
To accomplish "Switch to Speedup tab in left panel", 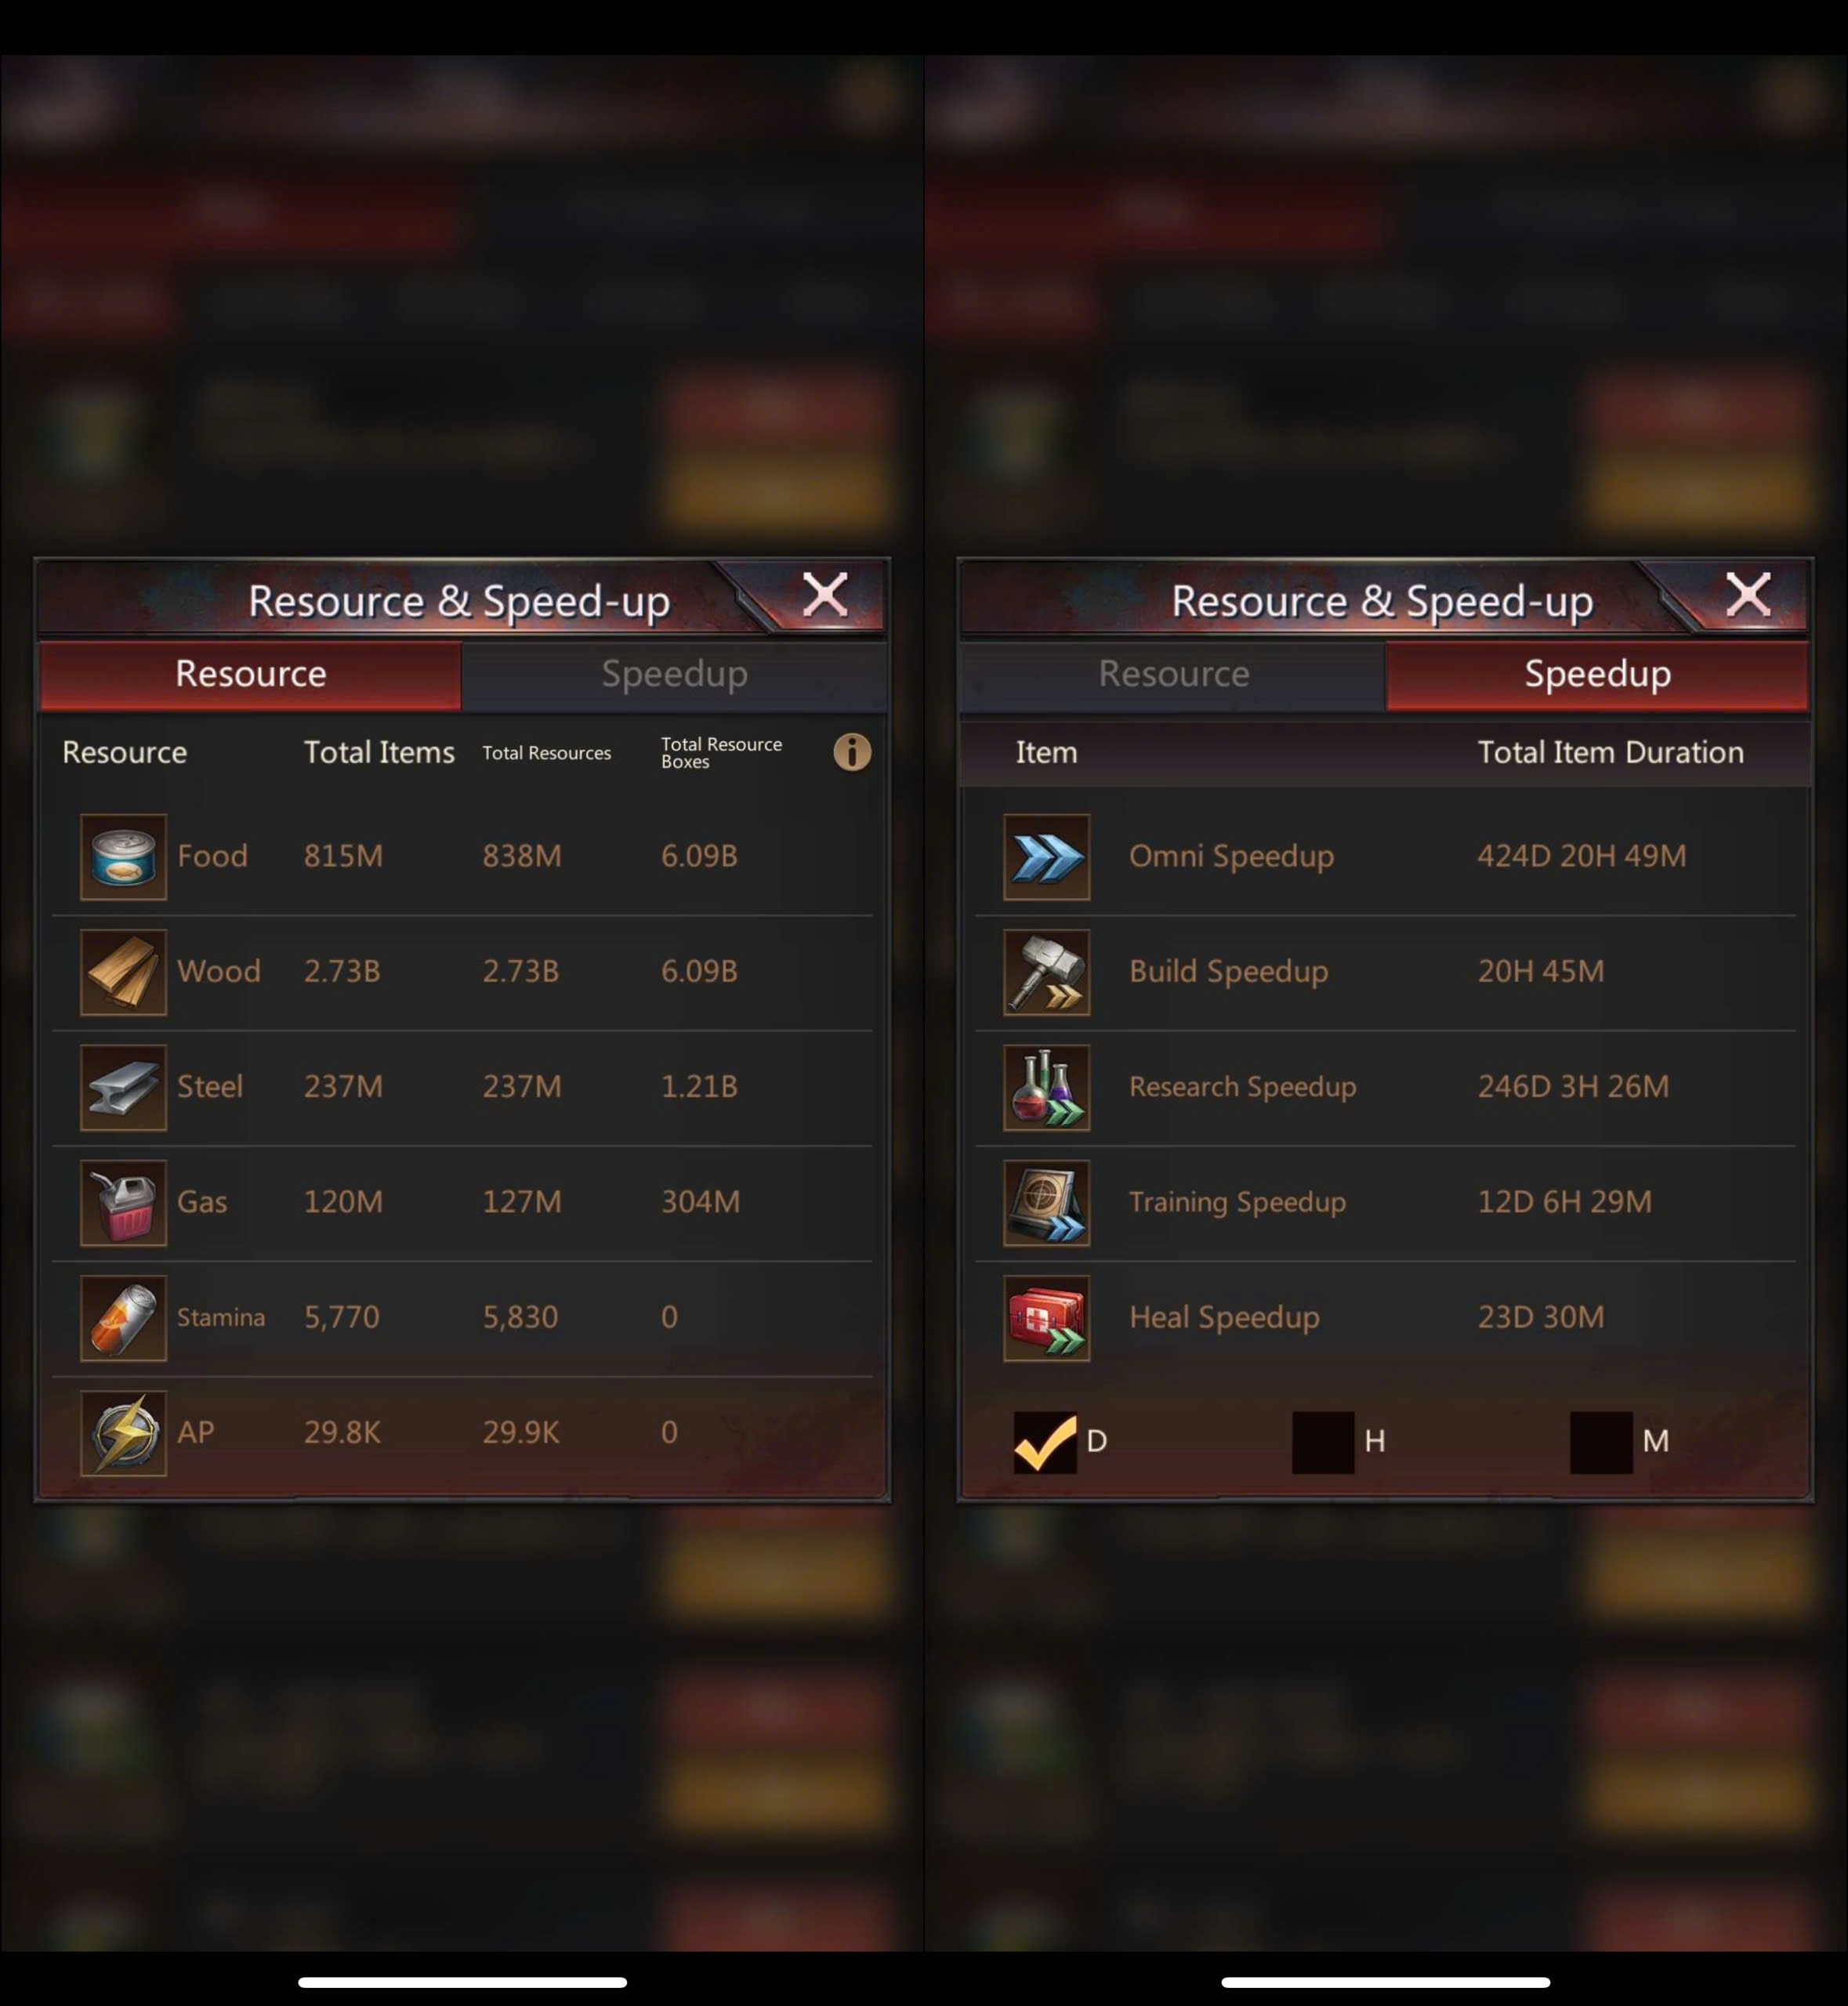I will click(674, 675).
